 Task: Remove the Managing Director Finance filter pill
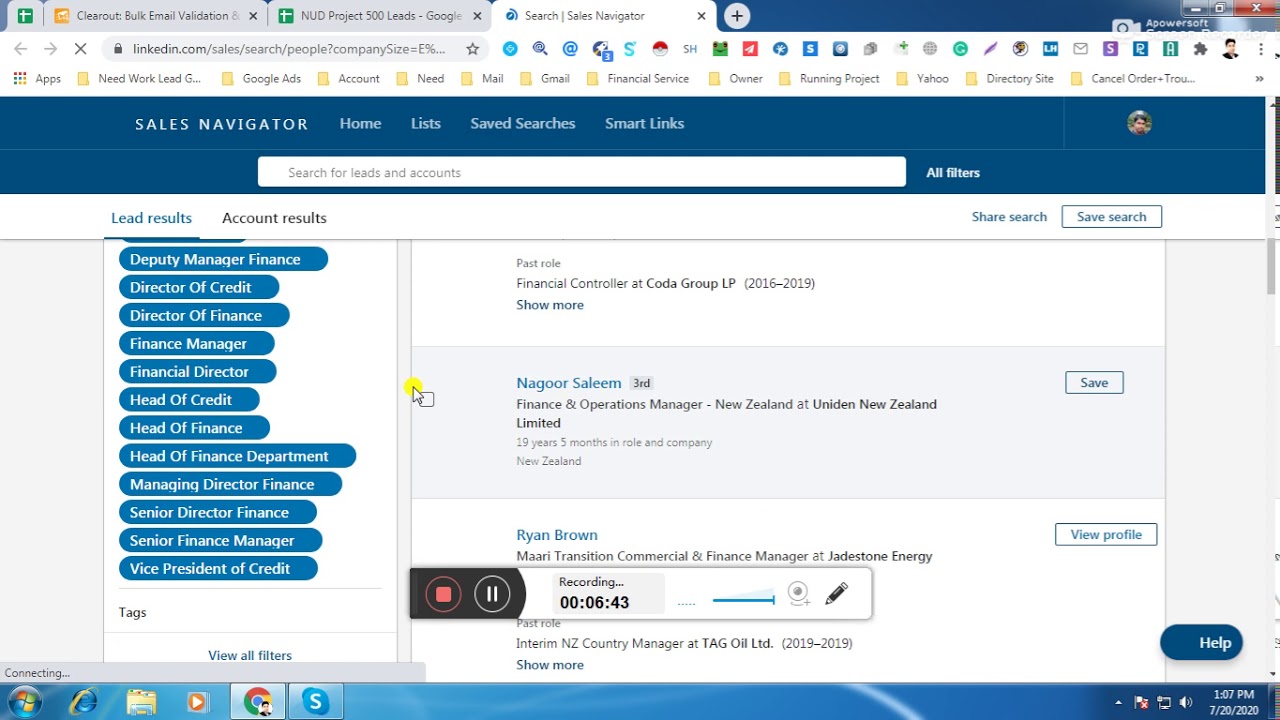click(x=230, y=484)
